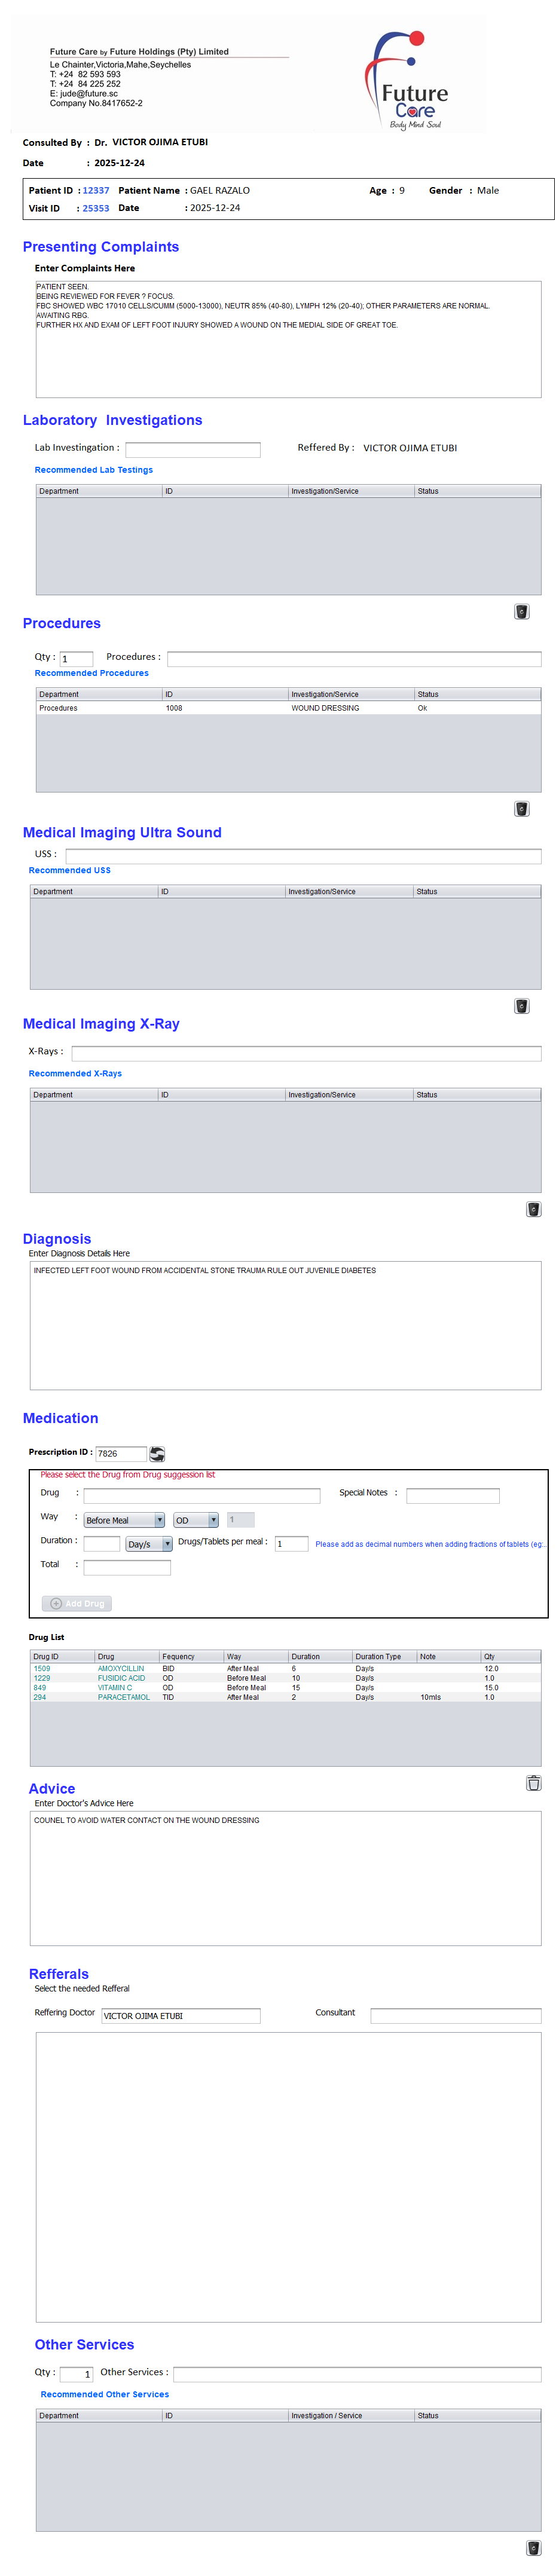Open Patient ID link 12337
The height and width of the screenshot is (2576, 556).
point(96,190)
